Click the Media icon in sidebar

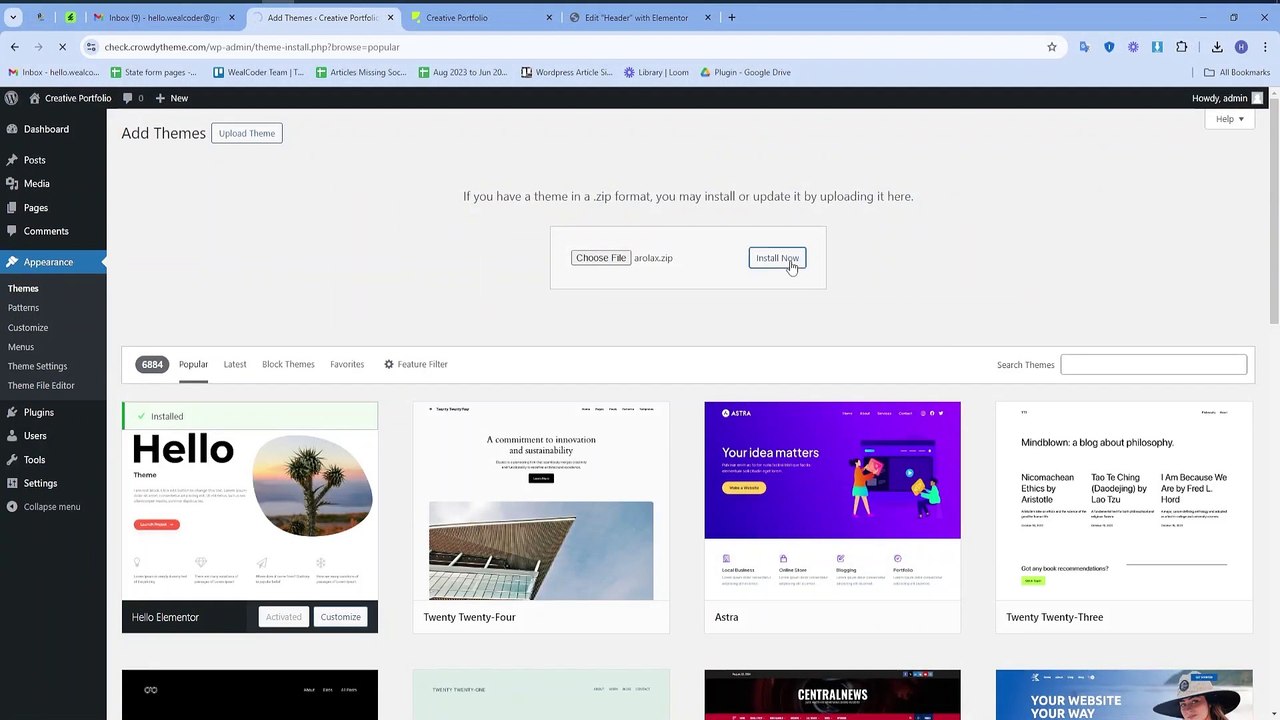11,184
